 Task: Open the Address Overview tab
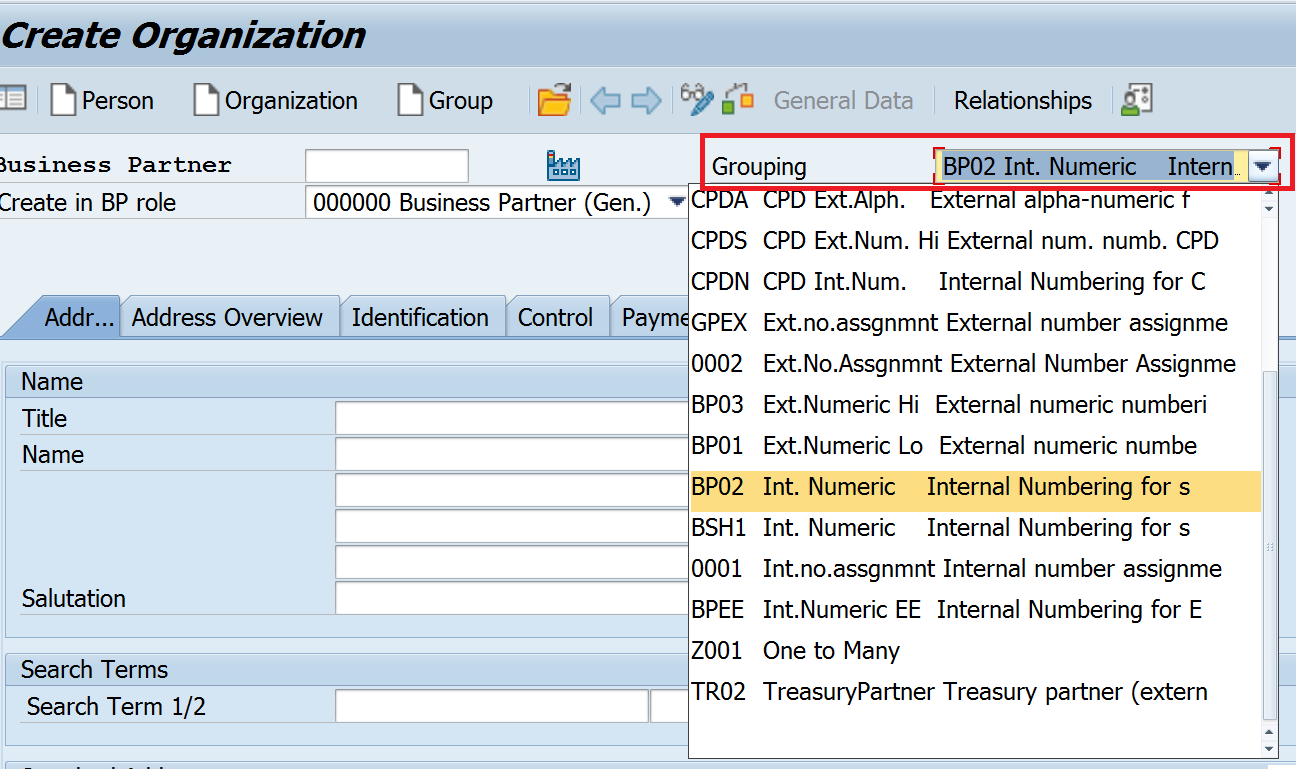(x=229, y=316)
